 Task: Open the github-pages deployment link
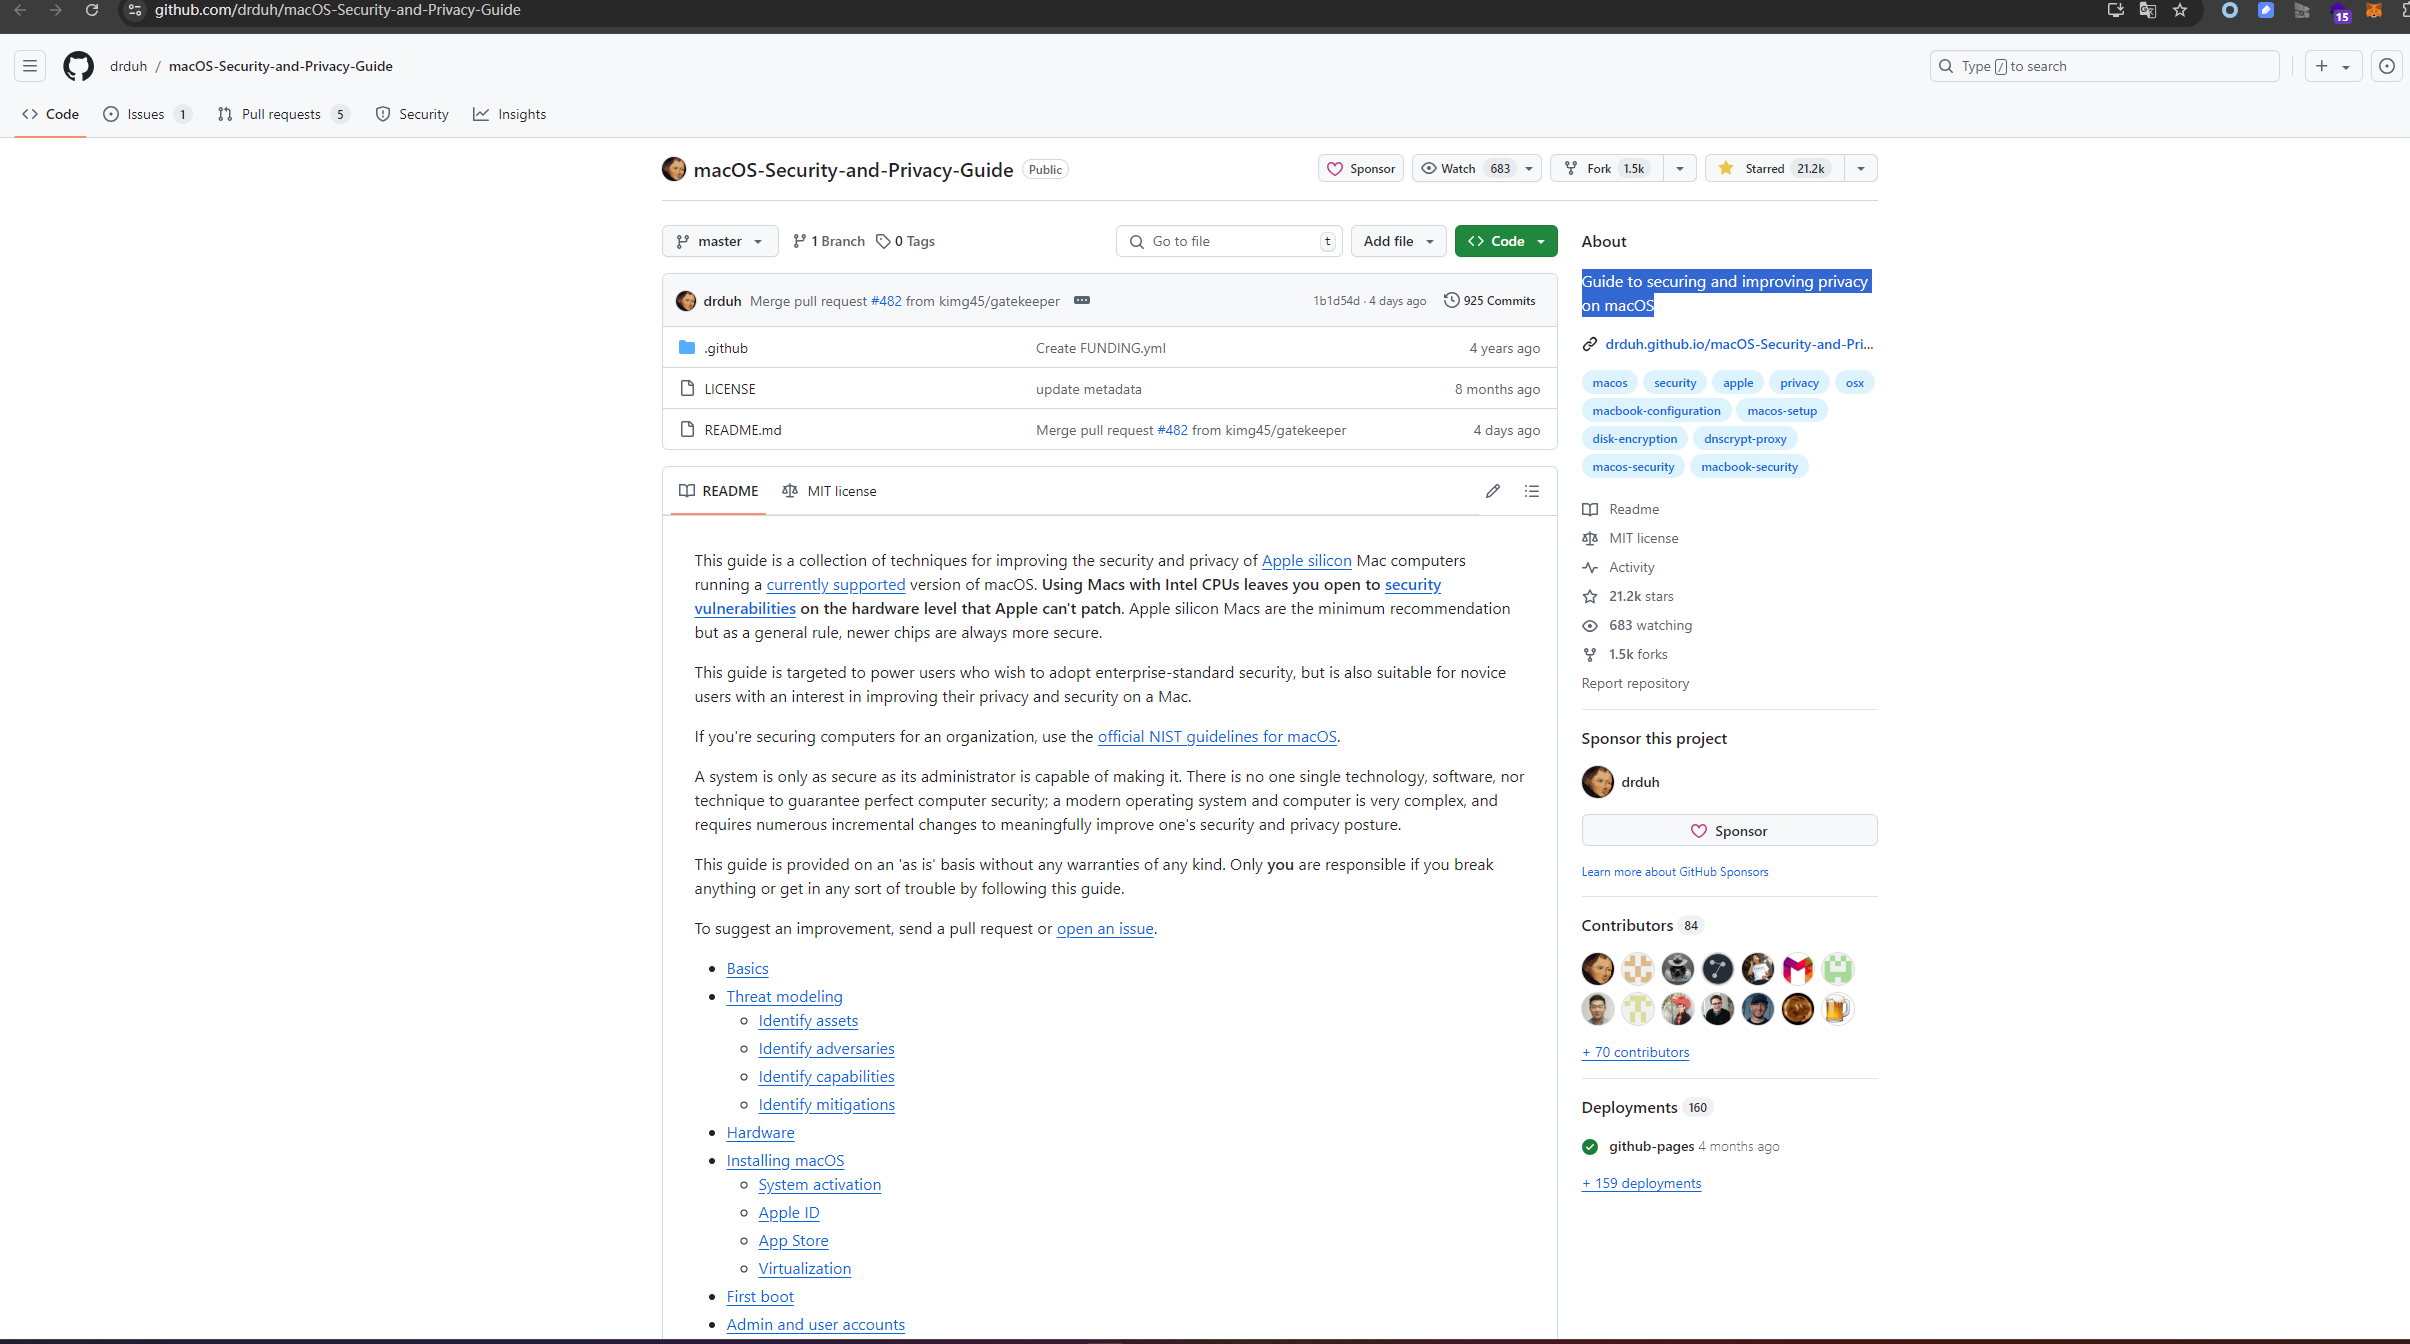coord(1651,1146)
